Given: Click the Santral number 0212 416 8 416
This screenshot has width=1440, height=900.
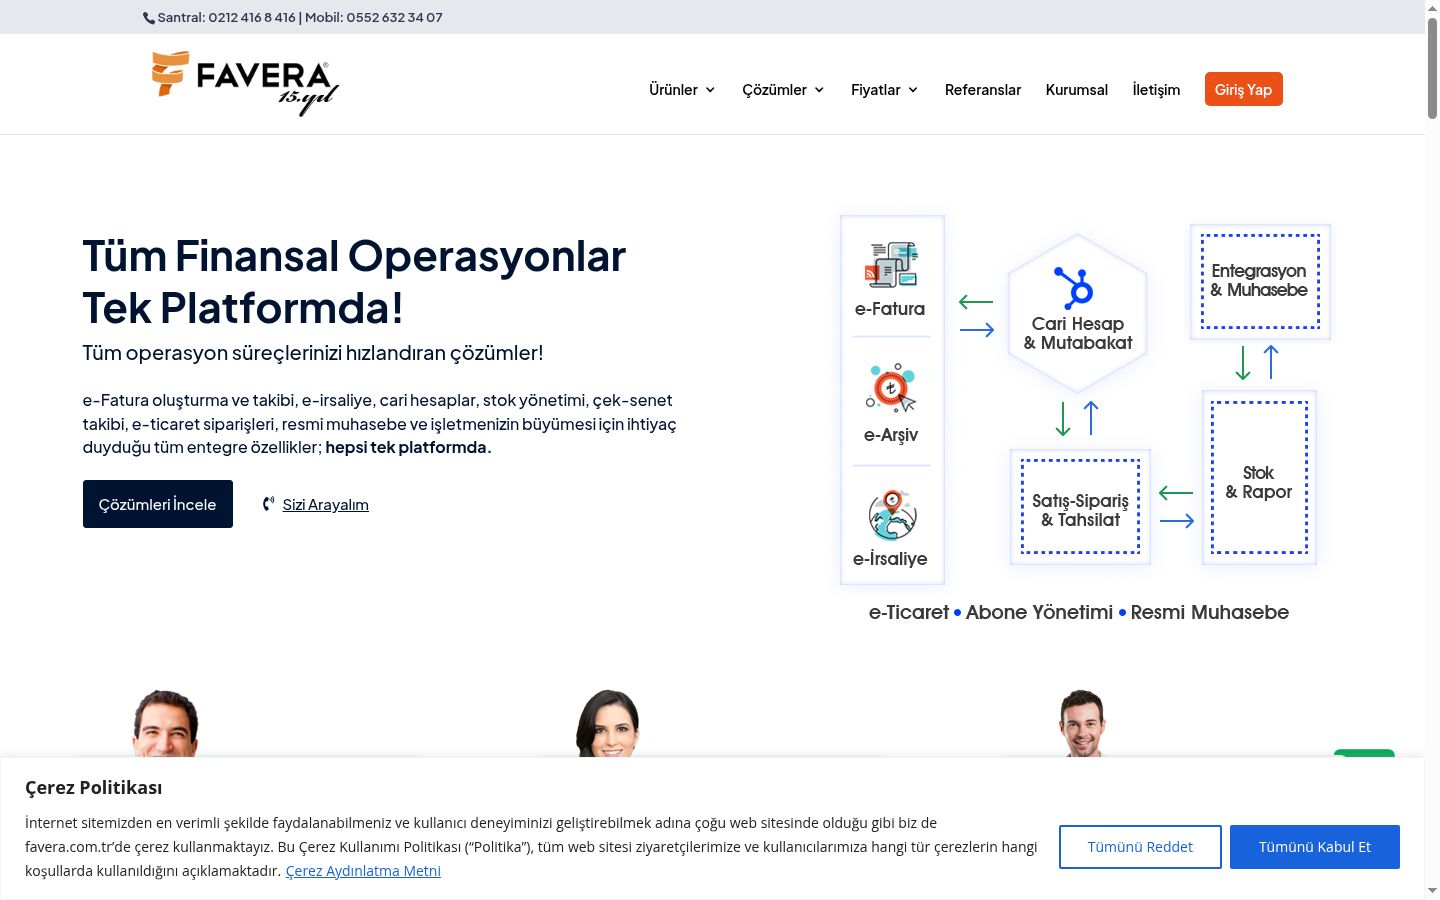Looking at the screenshot, I should pyautogui.click(x=252, y=18).
